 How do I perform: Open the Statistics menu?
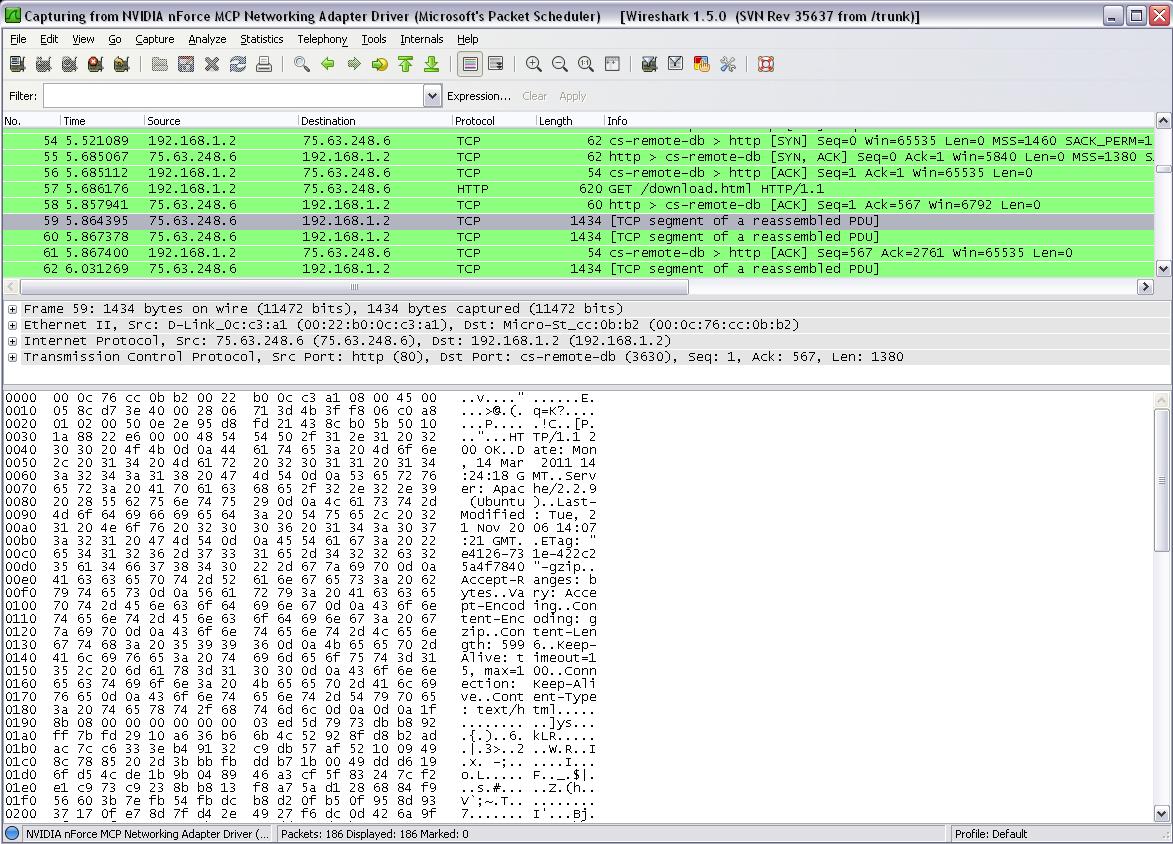click(261, 39)
